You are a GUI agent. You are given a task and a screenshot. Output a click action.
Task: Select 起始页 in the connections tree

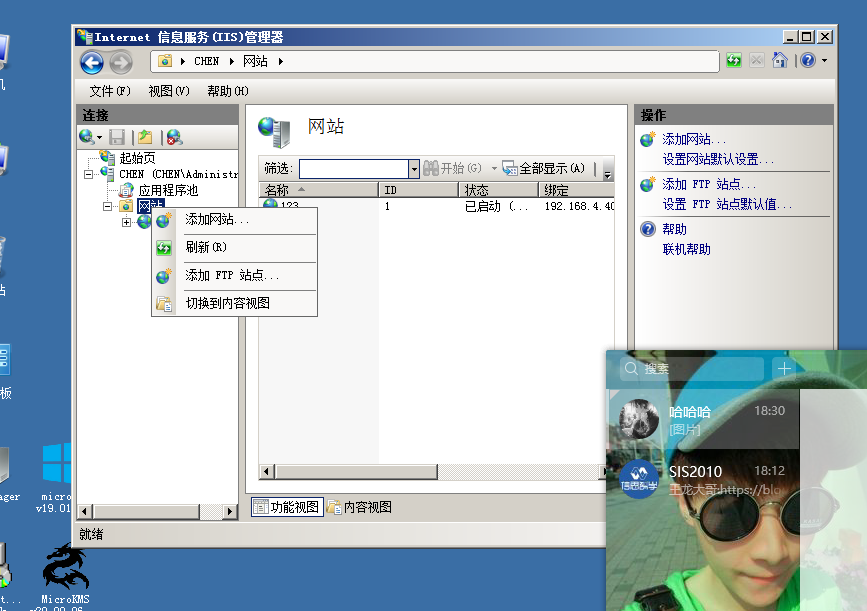[x=137, y=158]
